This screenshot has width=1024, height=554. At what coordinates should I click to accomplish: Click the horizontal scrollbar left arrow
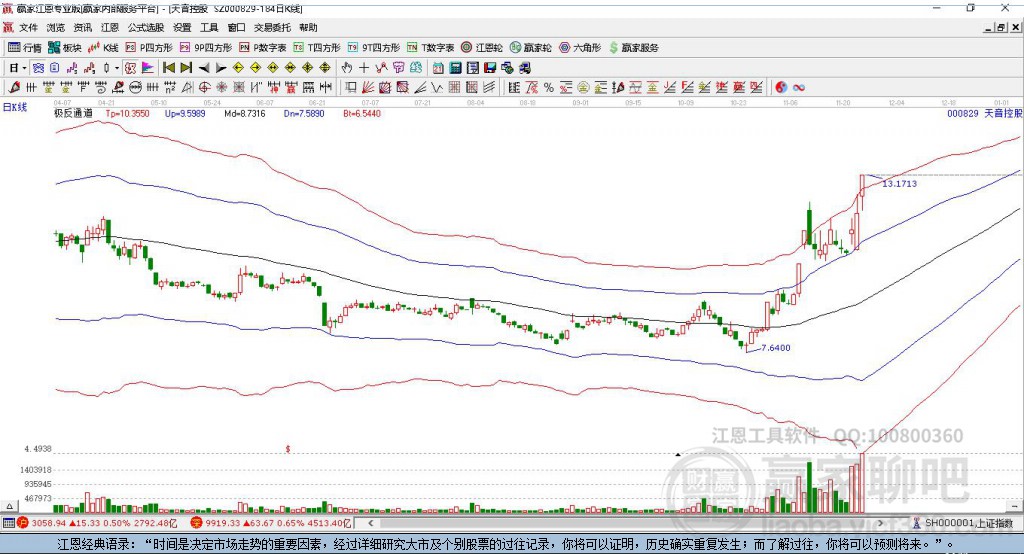pyautogui.click(x=371, y=523)
